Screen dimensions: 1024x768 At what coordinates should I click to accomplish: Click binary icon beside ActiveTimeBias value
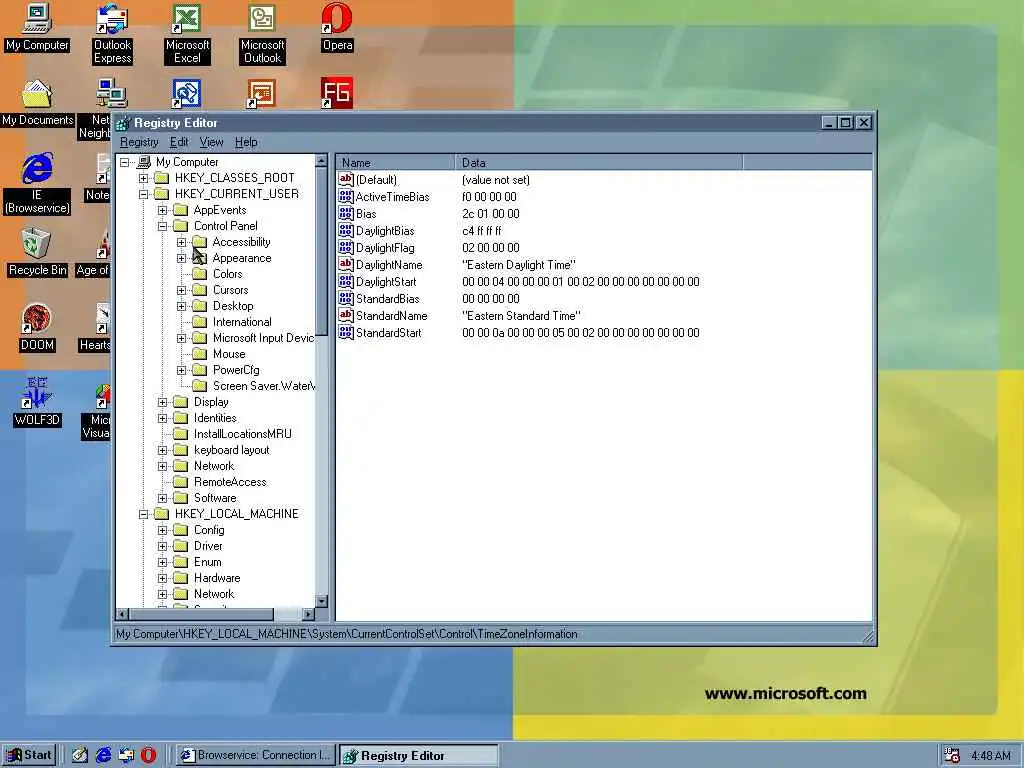pyautogui.click(x=346, y=197)
